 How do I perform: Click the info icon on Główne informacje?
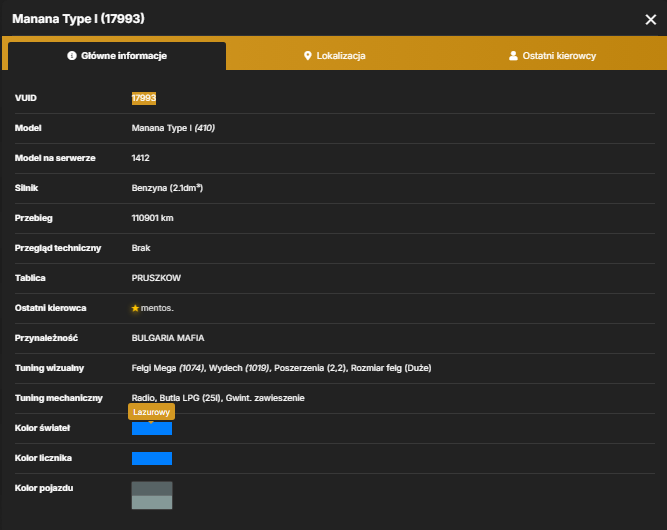[x=72, y=56]
